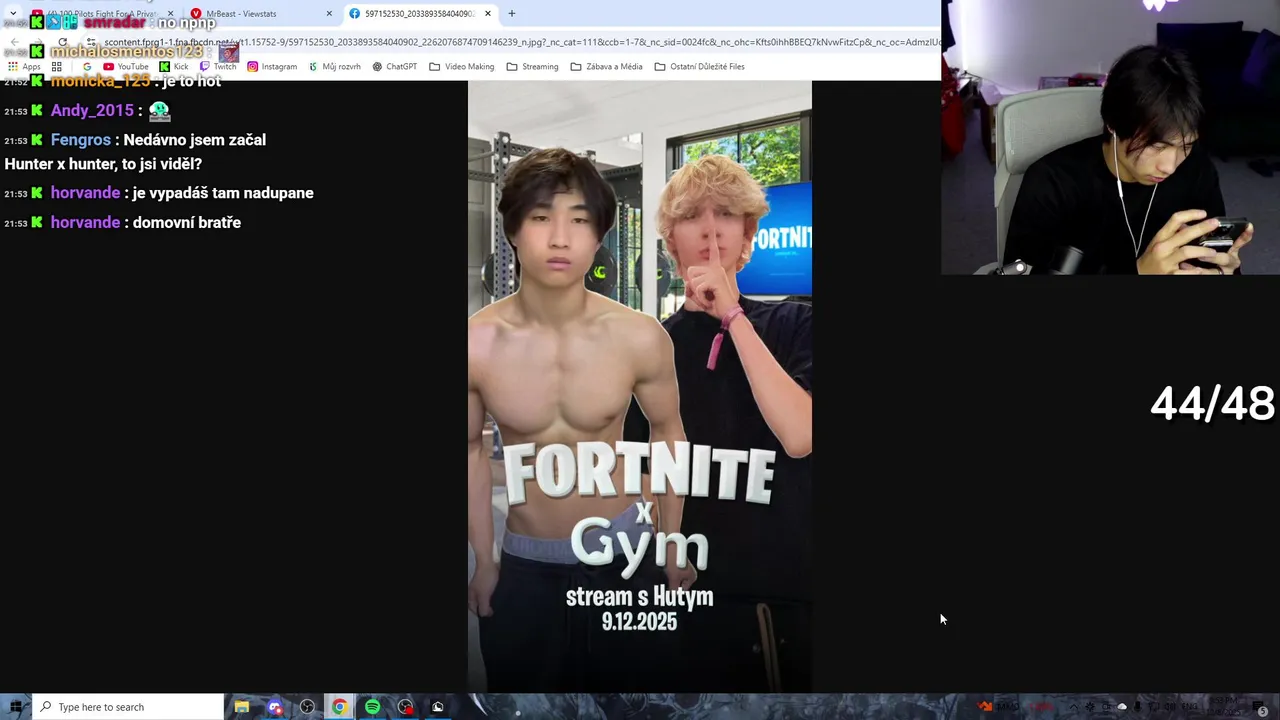Expand the Streaming bookmark folder
The height and width of the screenshot is (720, 1280).
tap(533, 67)
